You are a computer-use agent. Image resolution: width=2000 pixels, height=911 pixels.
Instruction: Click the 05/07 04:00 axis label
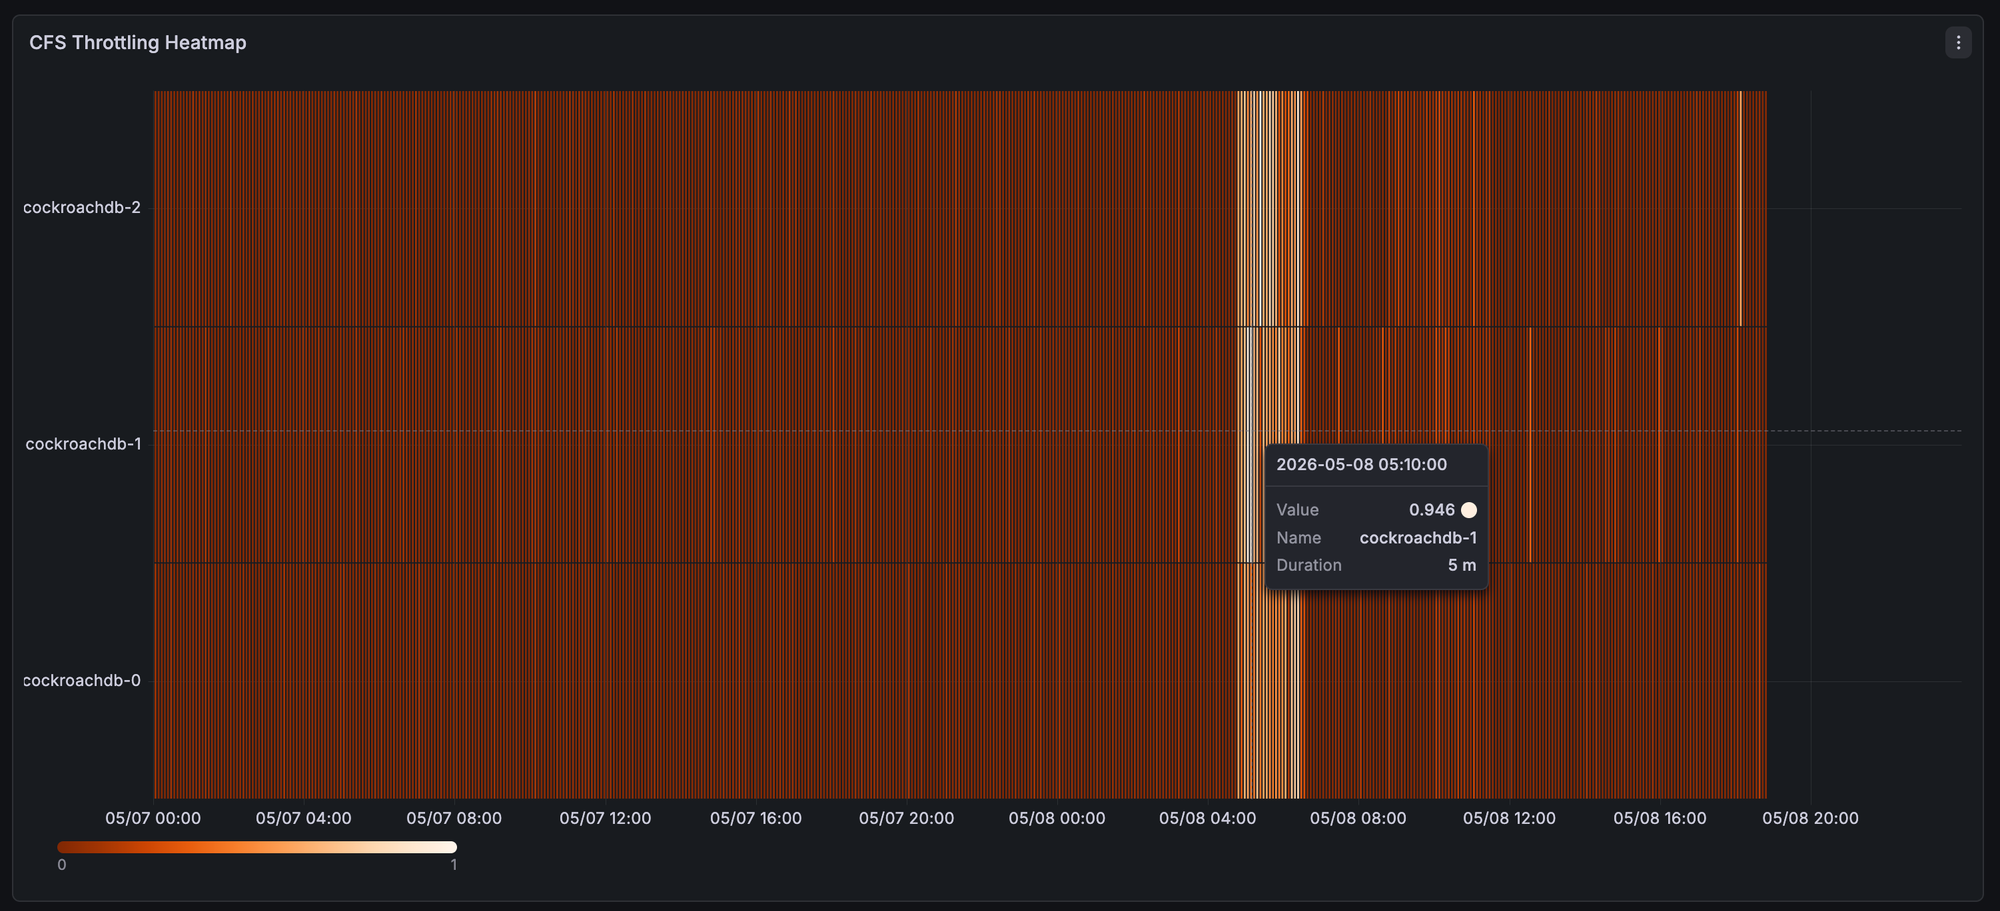[x=304, y=818]
